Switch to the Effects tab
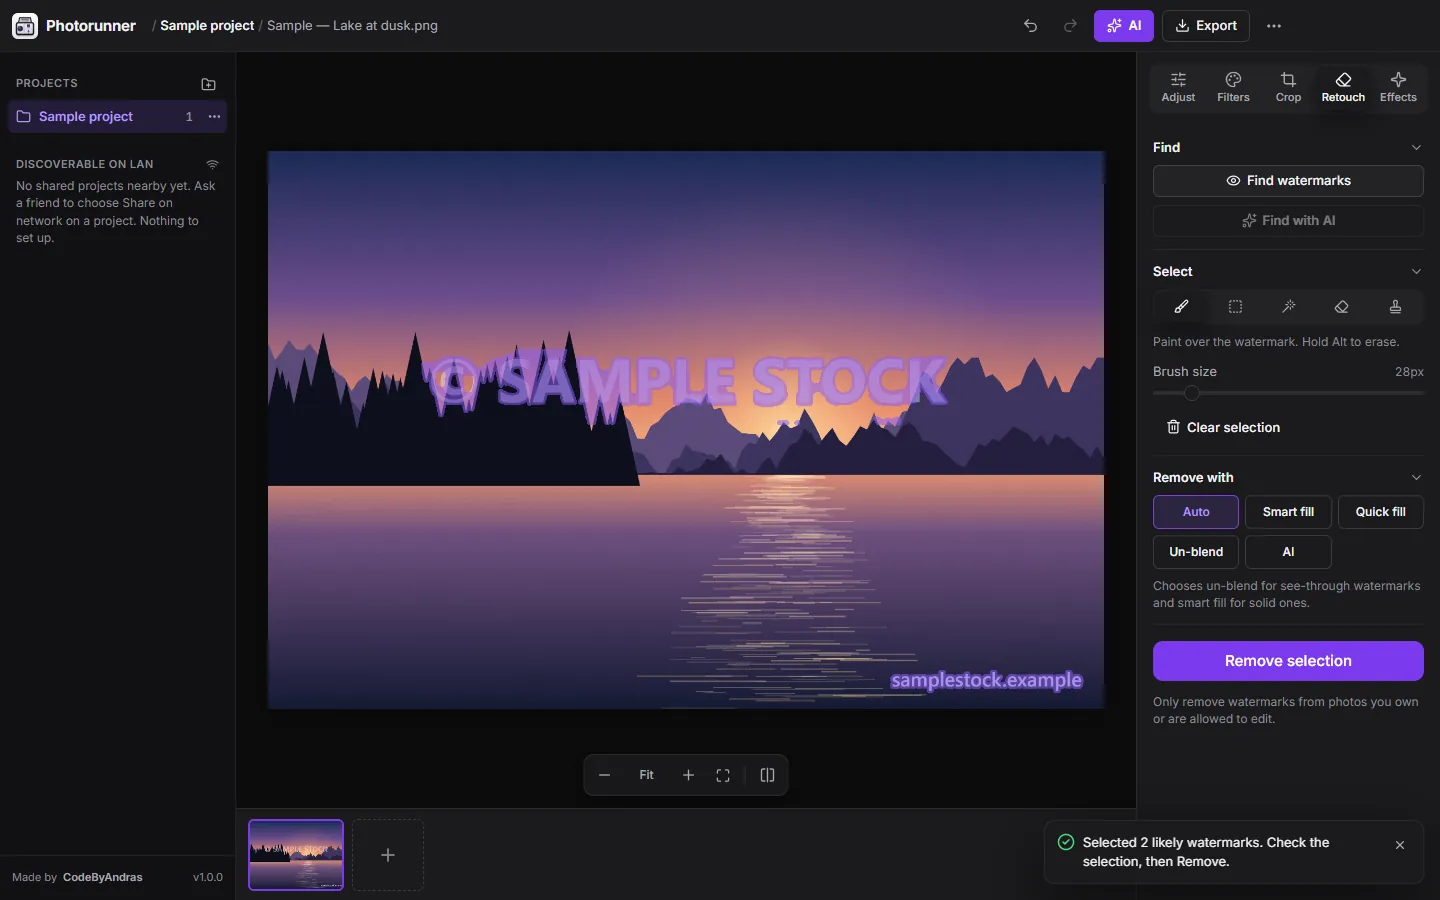The width and height of the screenshot is (1440, 900). (1398, 87)
